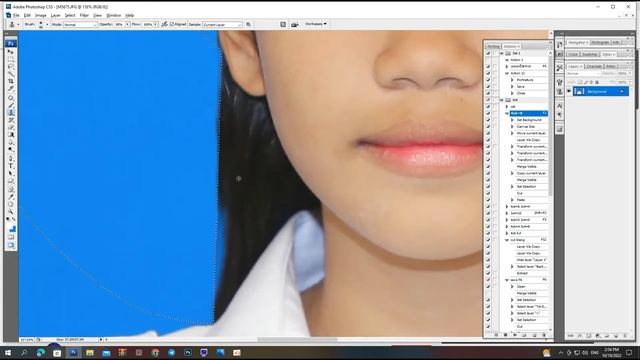
Task: Switch to the Channels tab
Action: (x=594, y=66)
